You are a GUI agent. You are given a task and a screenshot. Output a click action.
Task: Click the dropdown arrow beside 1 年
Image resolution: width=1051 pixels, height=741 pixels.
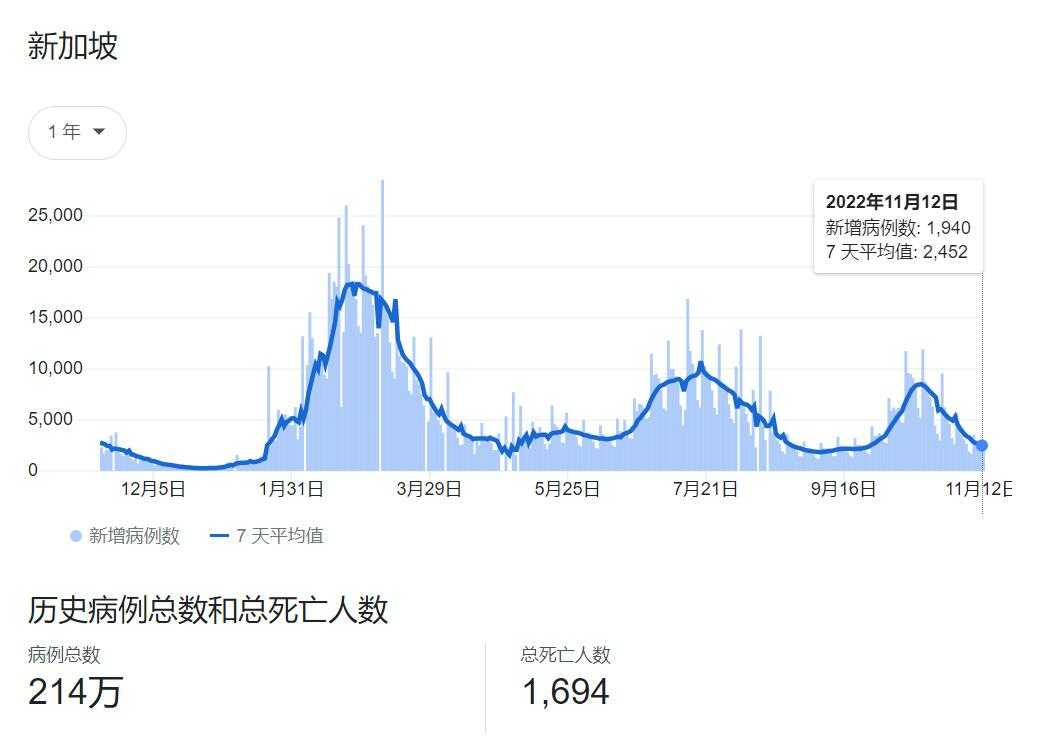(99, 132)
